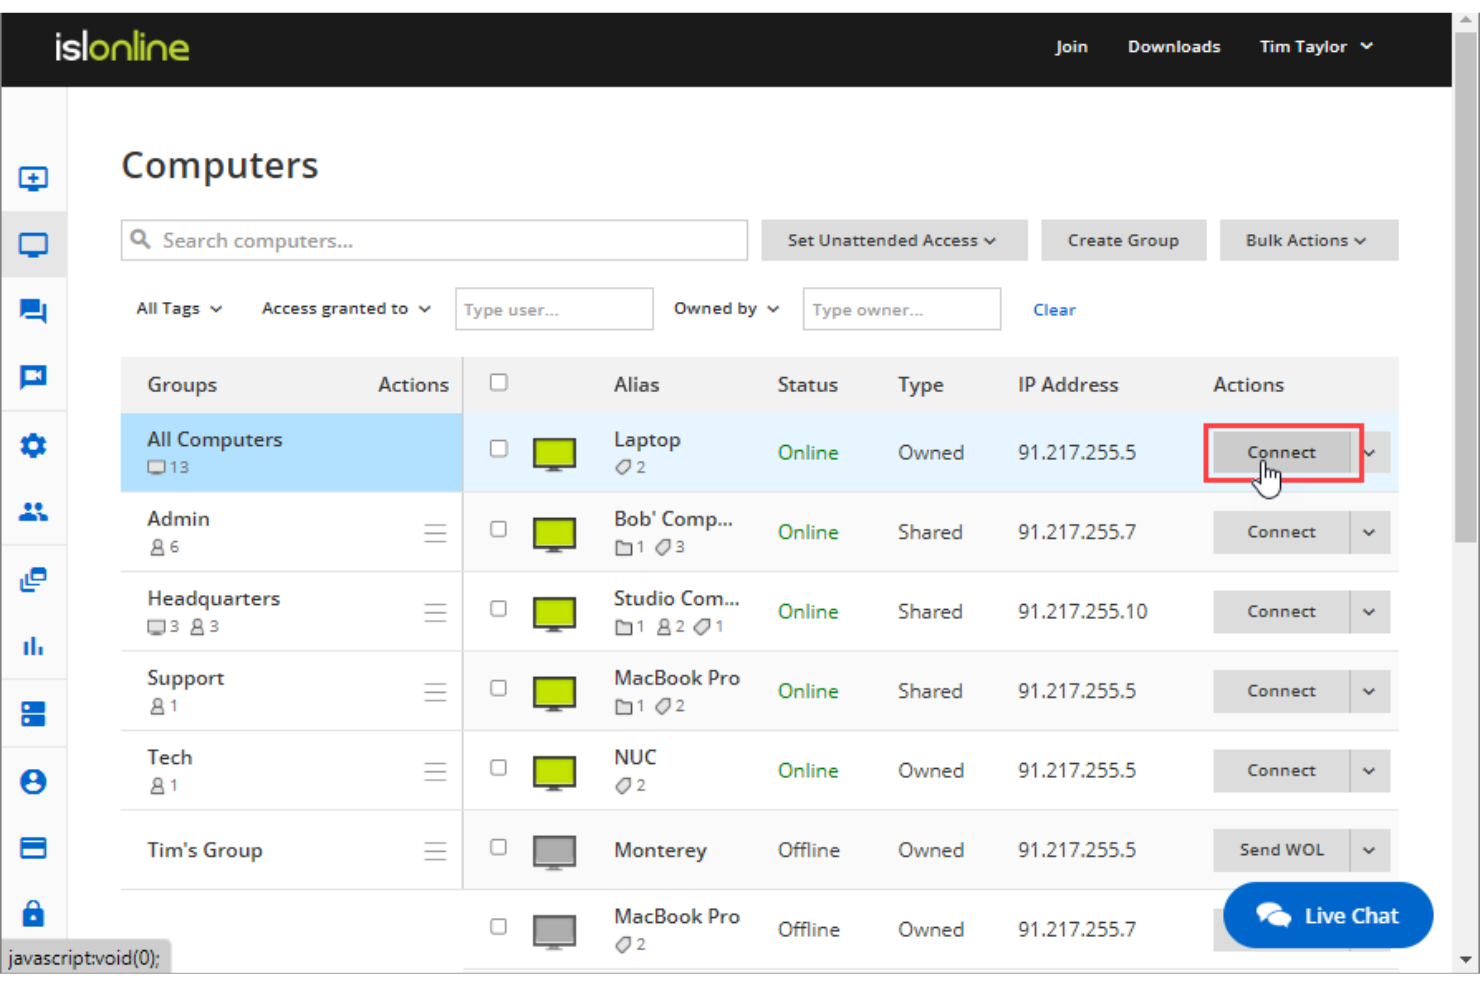
Task: Check the box for Monterey
Action: pos(498,847)
